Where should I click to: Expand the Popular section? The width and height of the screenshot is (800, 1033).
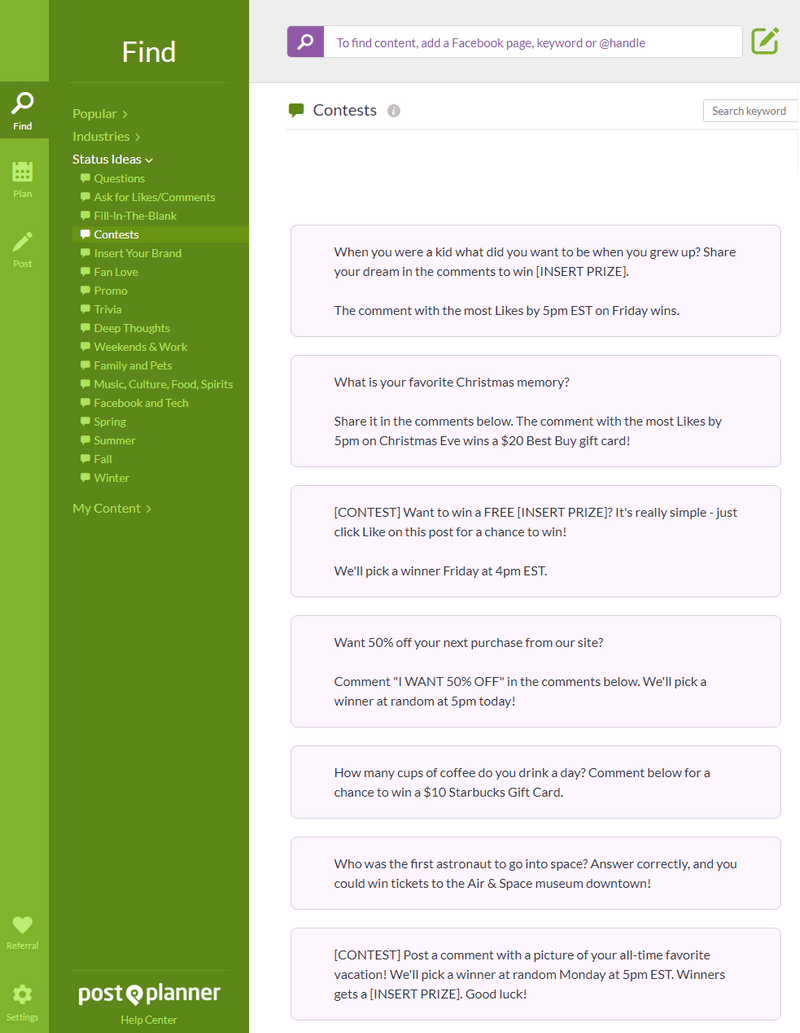[100, 114]
